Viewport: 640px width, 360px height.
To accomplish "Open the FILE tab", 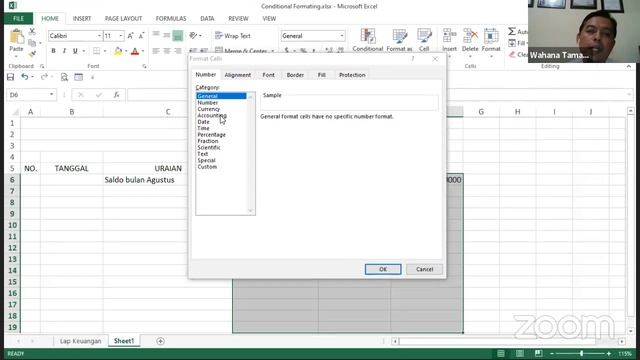I will [x=18, y=19].
